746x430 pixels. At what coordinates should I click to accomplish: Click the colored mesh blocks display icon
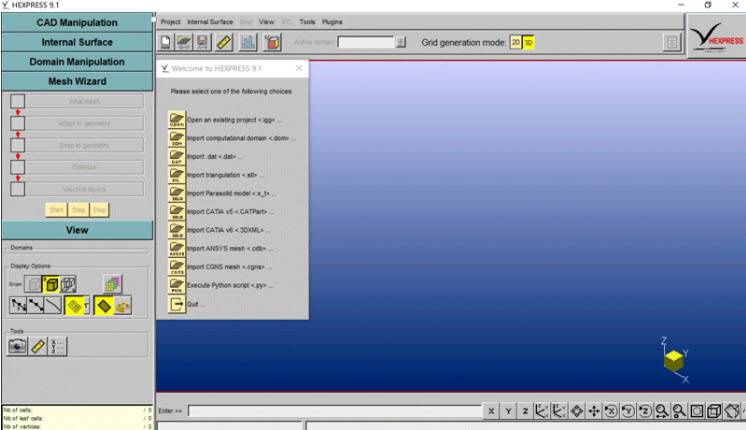point(112,284)
